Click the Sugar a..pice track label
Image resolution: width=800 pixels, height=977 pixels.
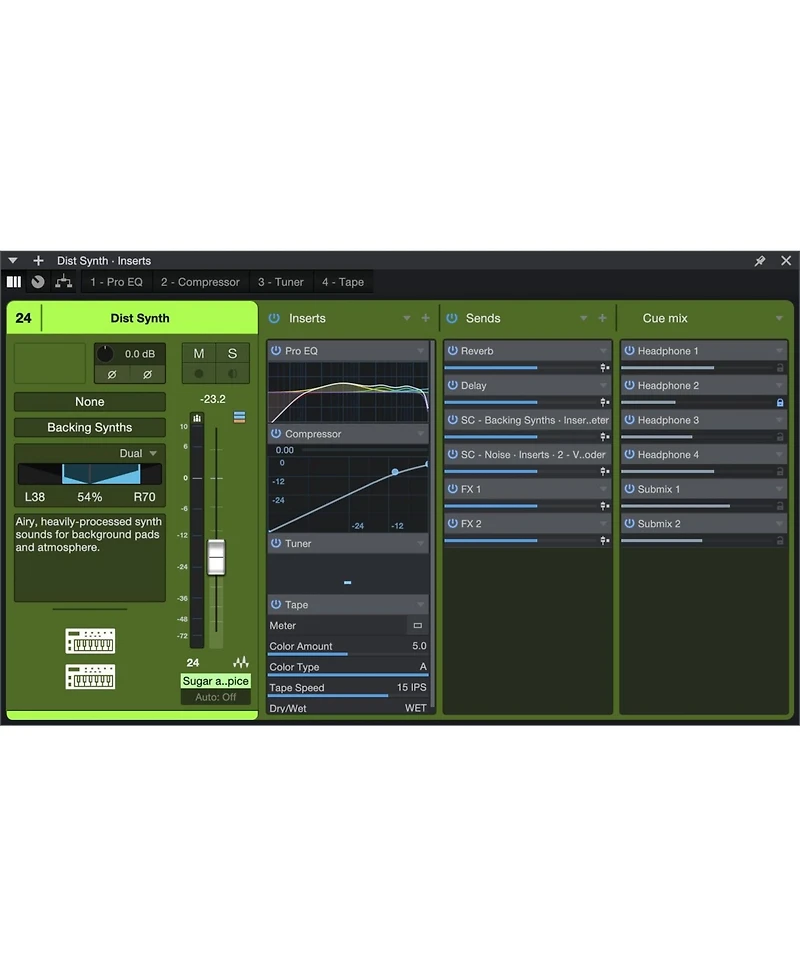[216, 681]
